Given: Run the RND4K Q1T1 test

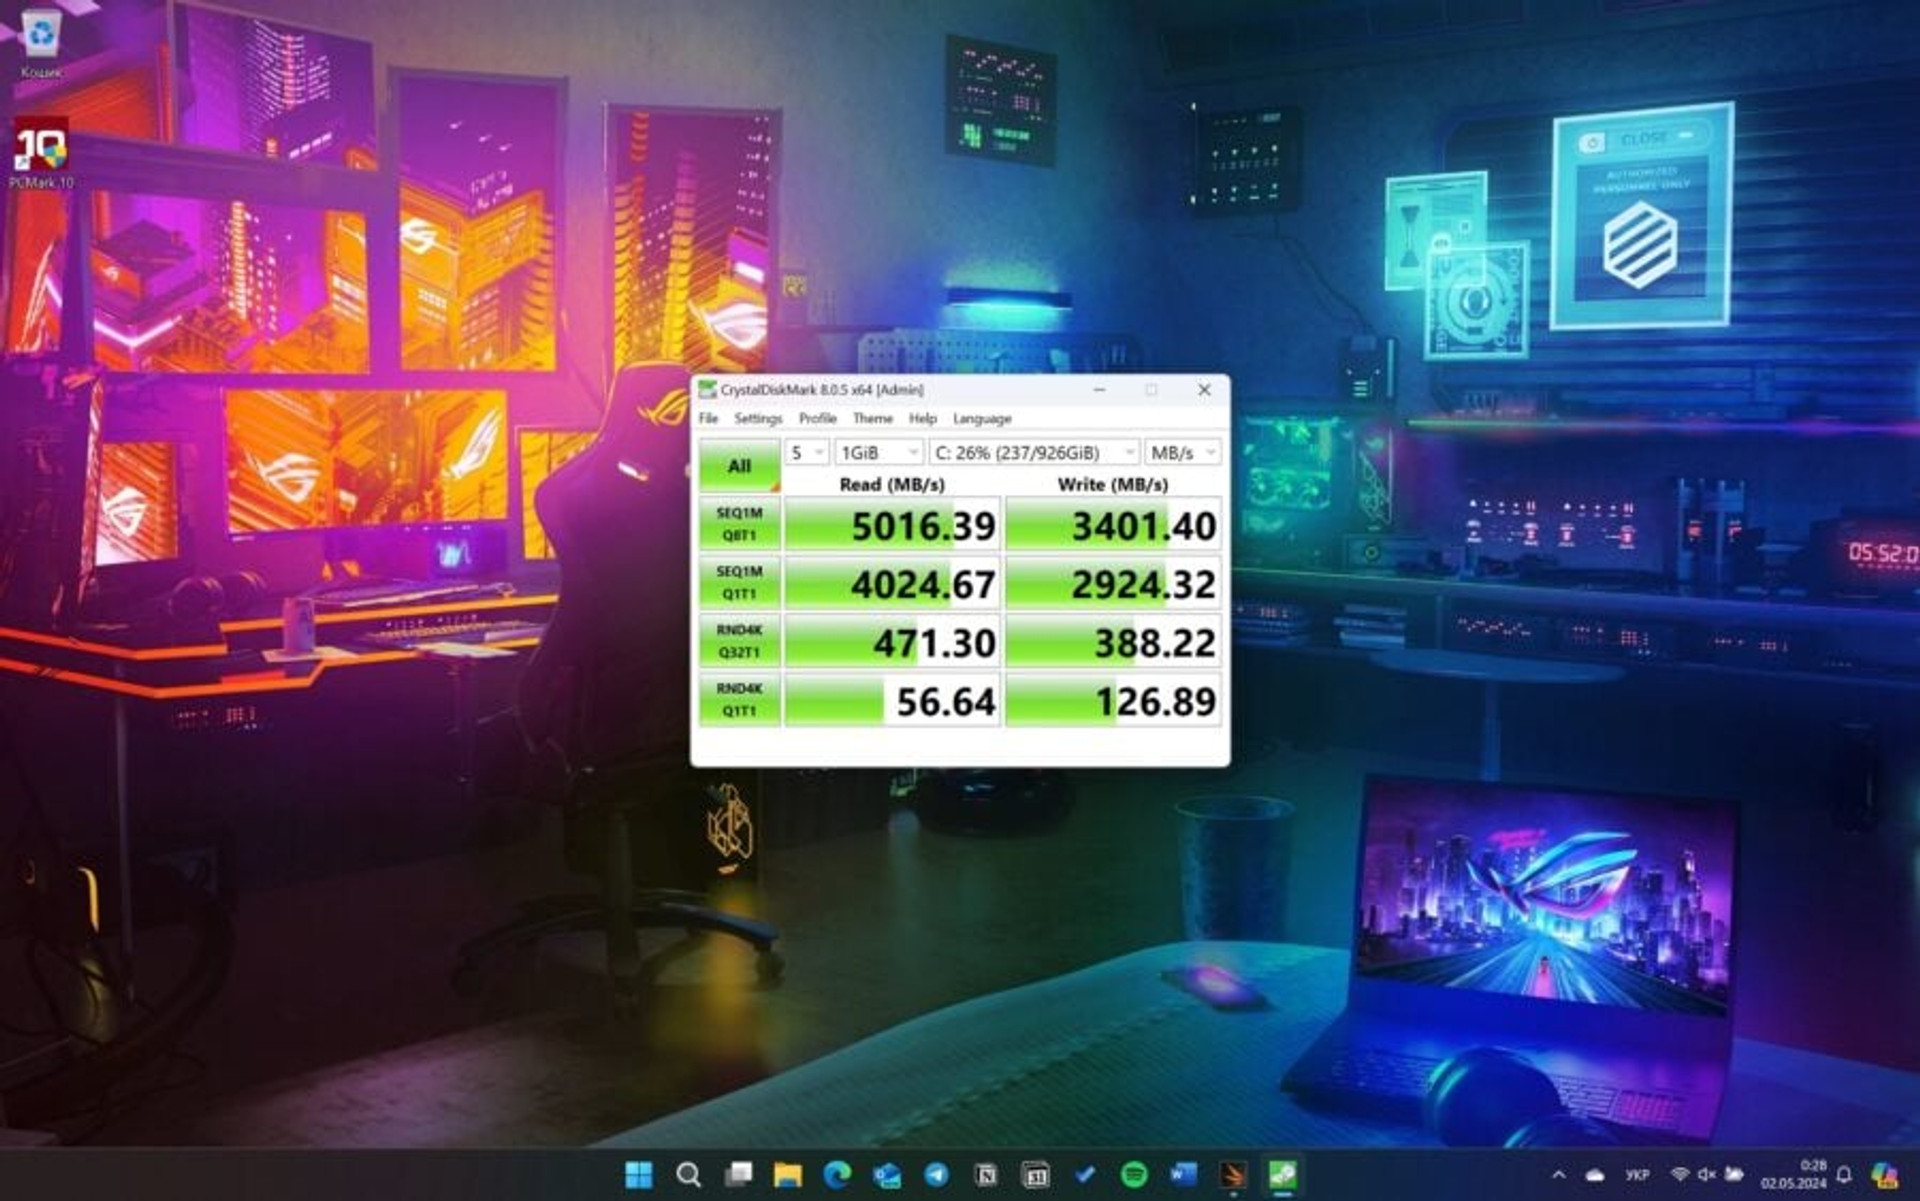Looking at the screenshot, I should point(739,699).
